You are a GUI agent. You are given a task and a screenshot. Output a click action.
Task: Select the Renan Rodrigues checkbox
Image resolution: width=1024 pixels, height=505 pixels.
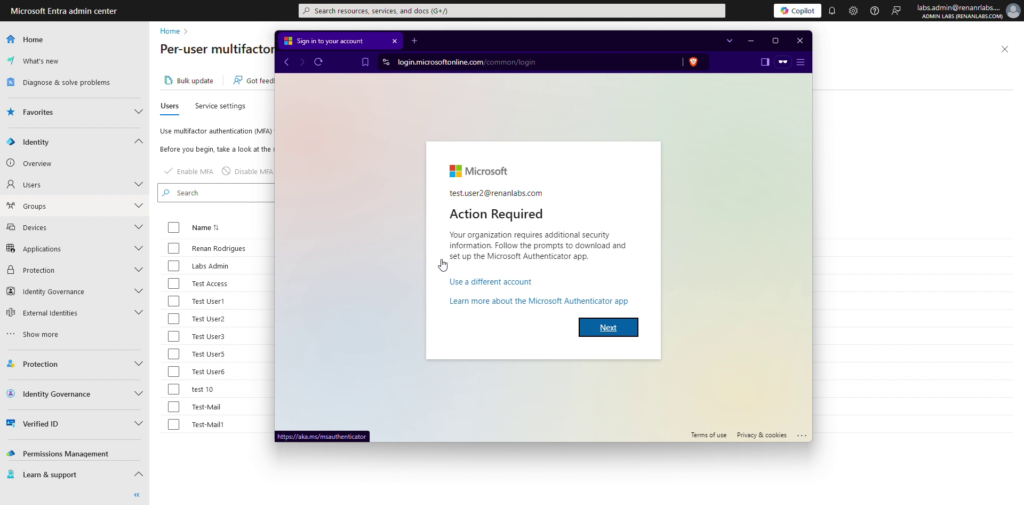[x=173, y=248]
